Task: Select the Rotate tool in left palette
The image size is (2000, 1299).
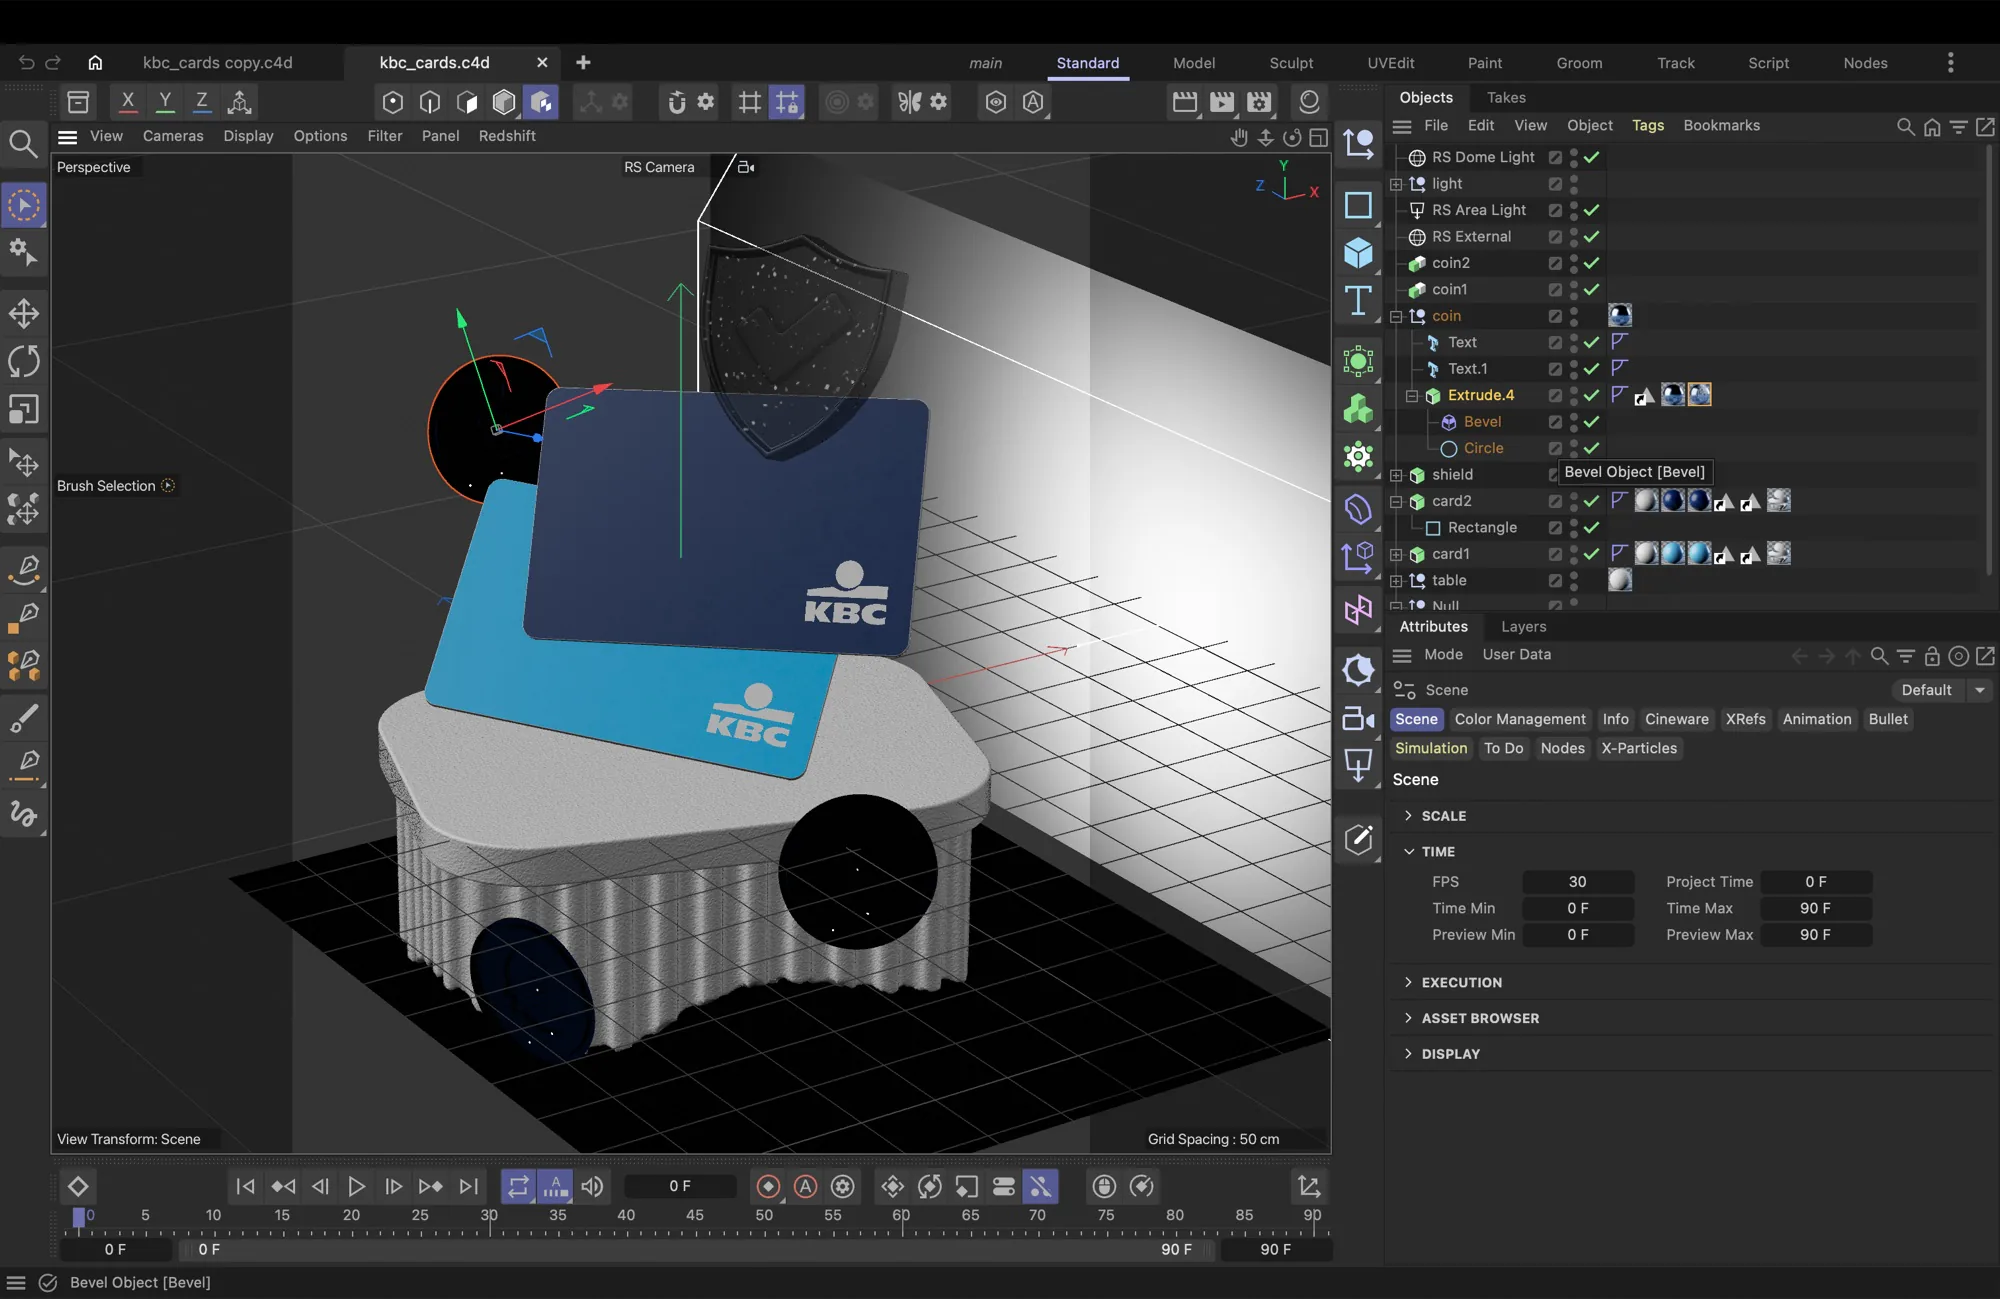Action: point(24,361)
